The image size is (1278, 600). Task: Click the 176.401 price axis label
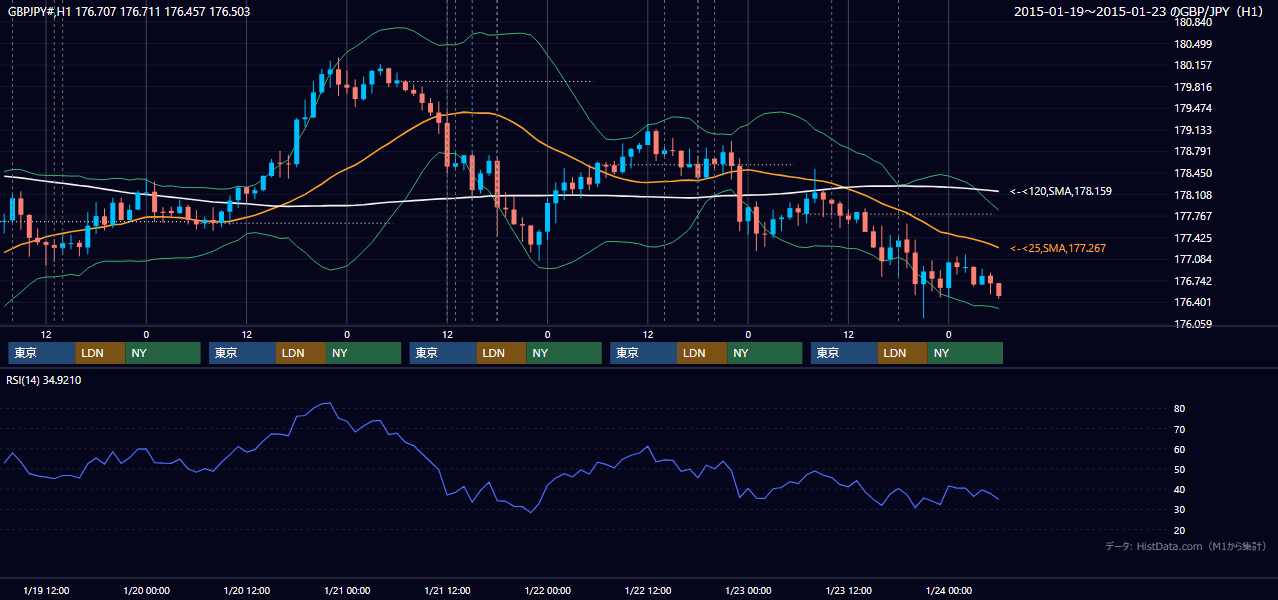[x=1193, y=302]
